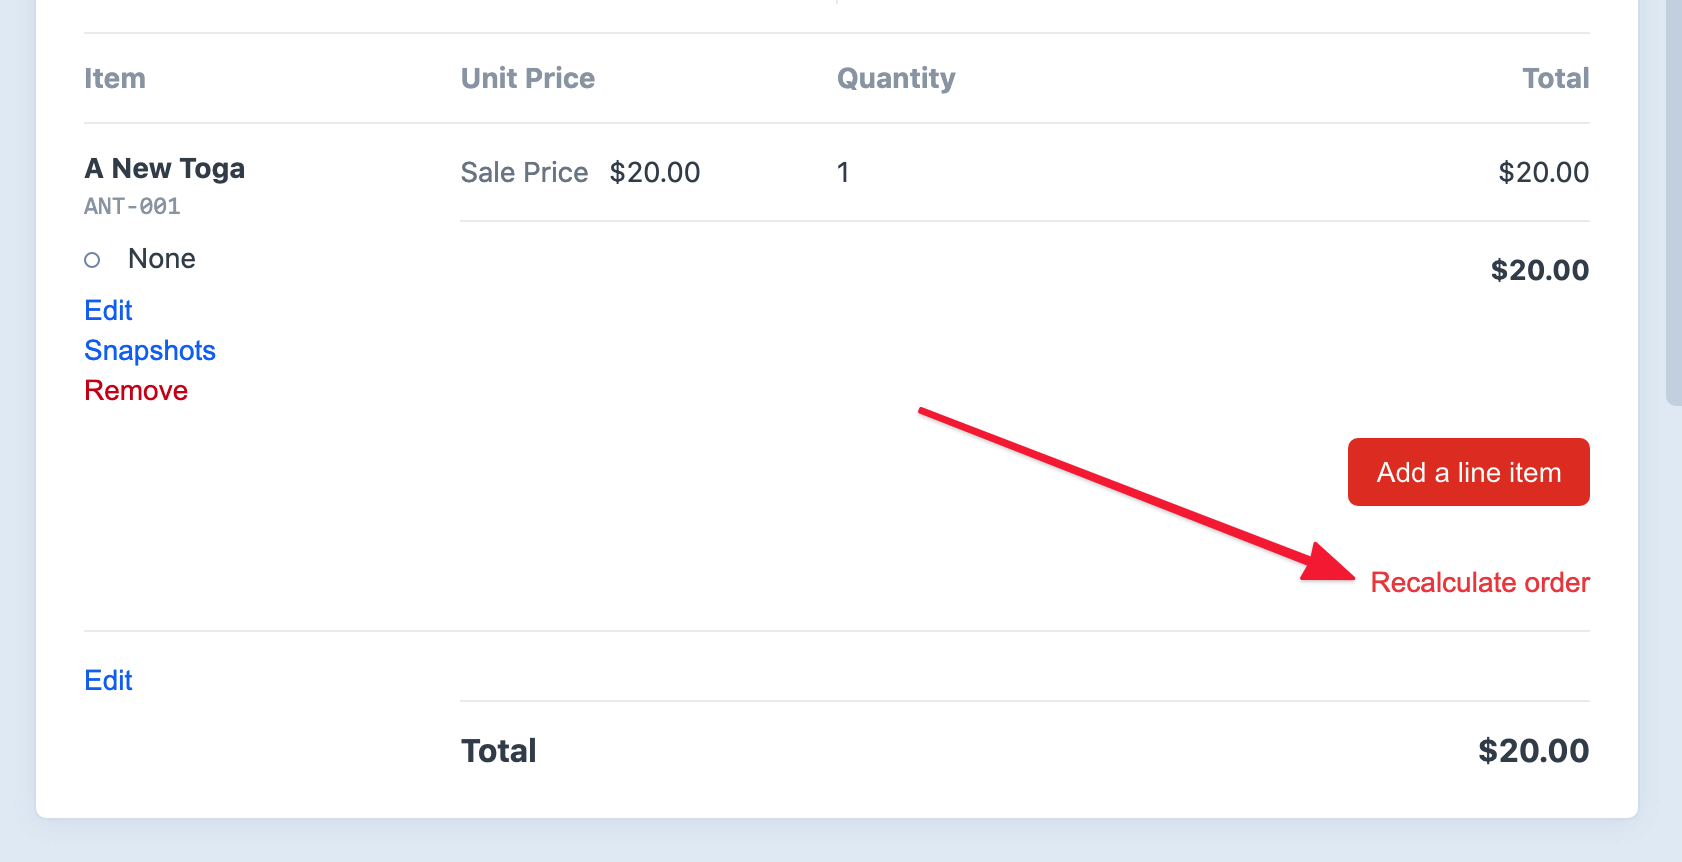Click Edit link below the None option
The height and width of the screenshot is (862, 1682).
point(108,310)
